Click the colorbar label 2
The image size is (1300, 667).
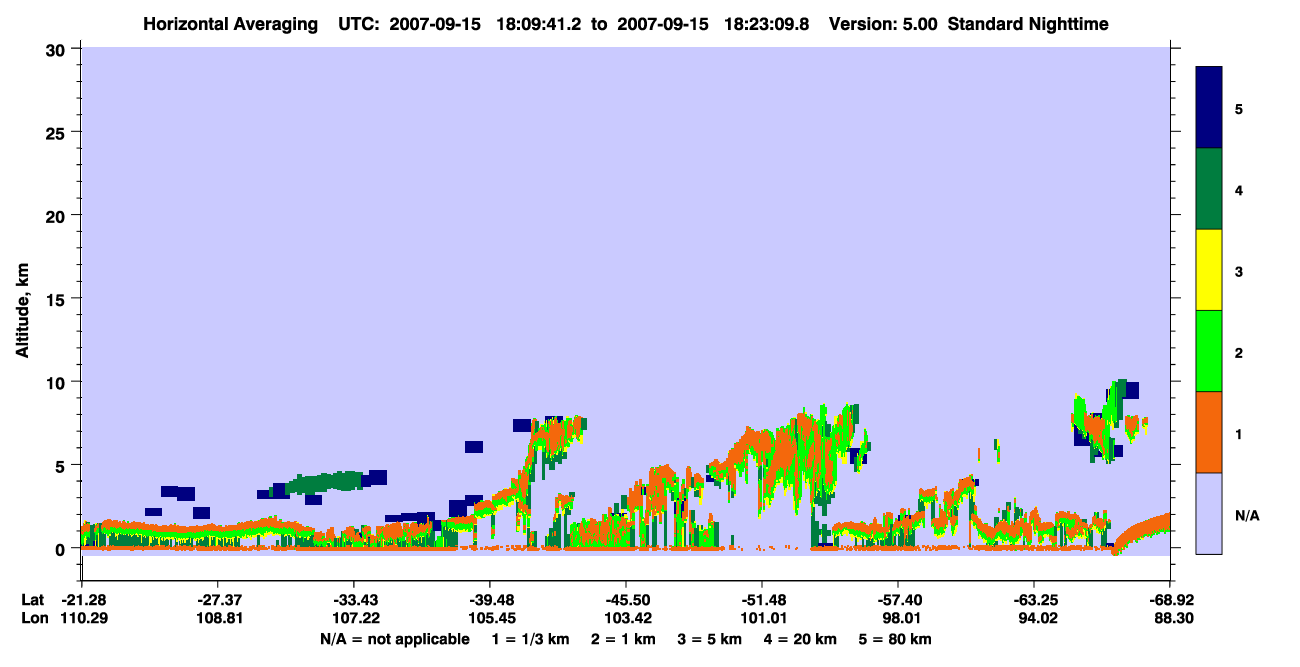click(1238, 352)
